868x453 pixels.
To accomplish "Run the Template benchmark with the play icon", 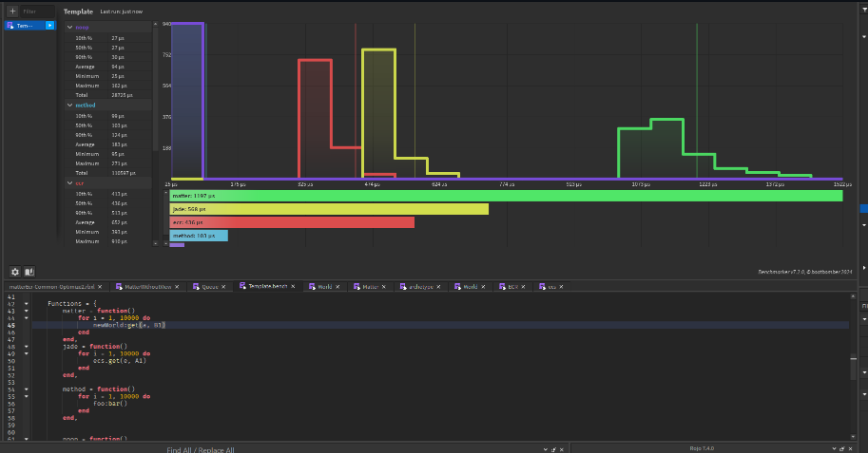I will [50, 25].
